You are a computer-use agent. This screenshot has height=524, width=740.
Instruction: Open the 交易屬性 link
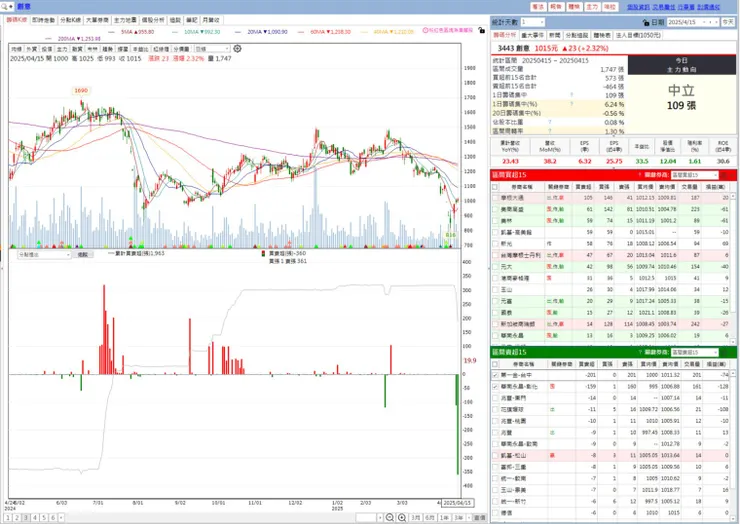click(x=664, y=7)
